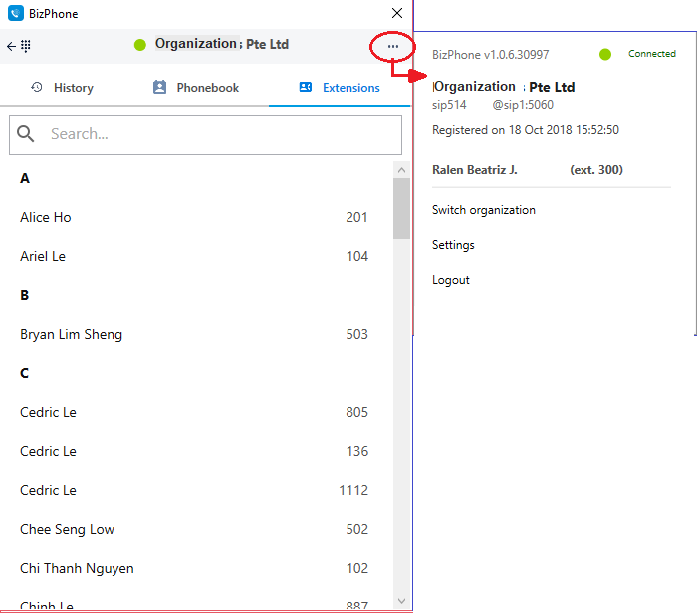Click extension number 201
The image size is (697, 613).
[357, 217]
